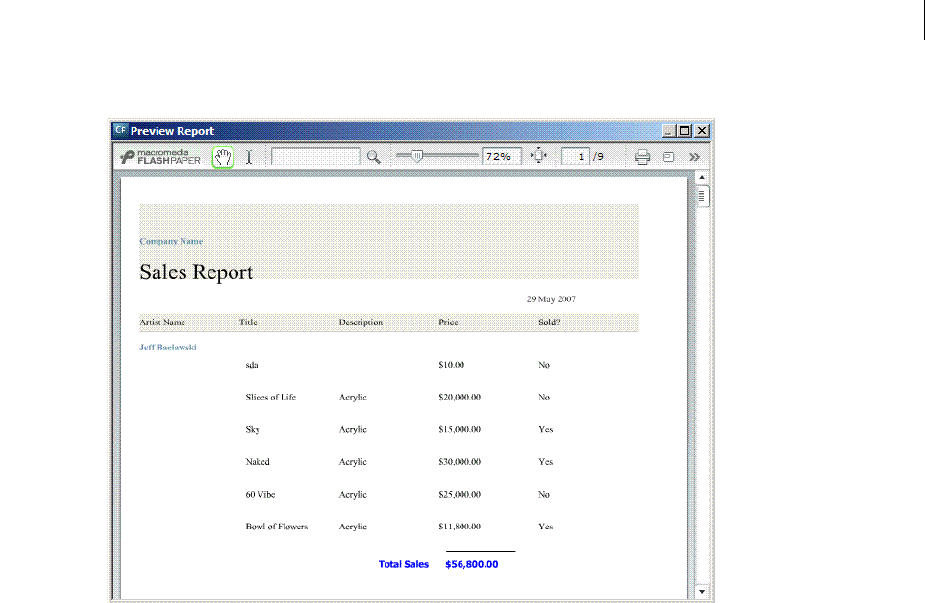
Task: Click the 'Sky' title entry
Action: click(252, 430)
